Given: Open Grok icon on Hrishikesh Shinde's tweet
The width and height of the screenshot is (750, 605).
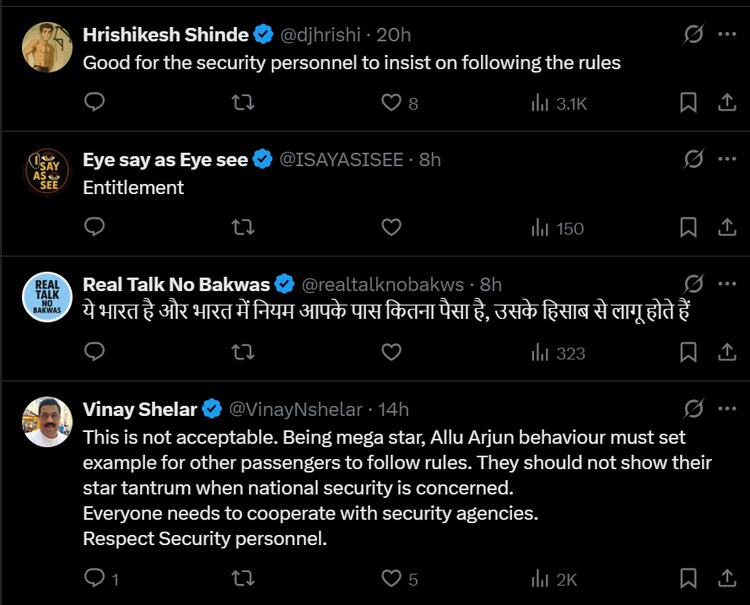Looking at the screenshot, I should coord(692,34).
